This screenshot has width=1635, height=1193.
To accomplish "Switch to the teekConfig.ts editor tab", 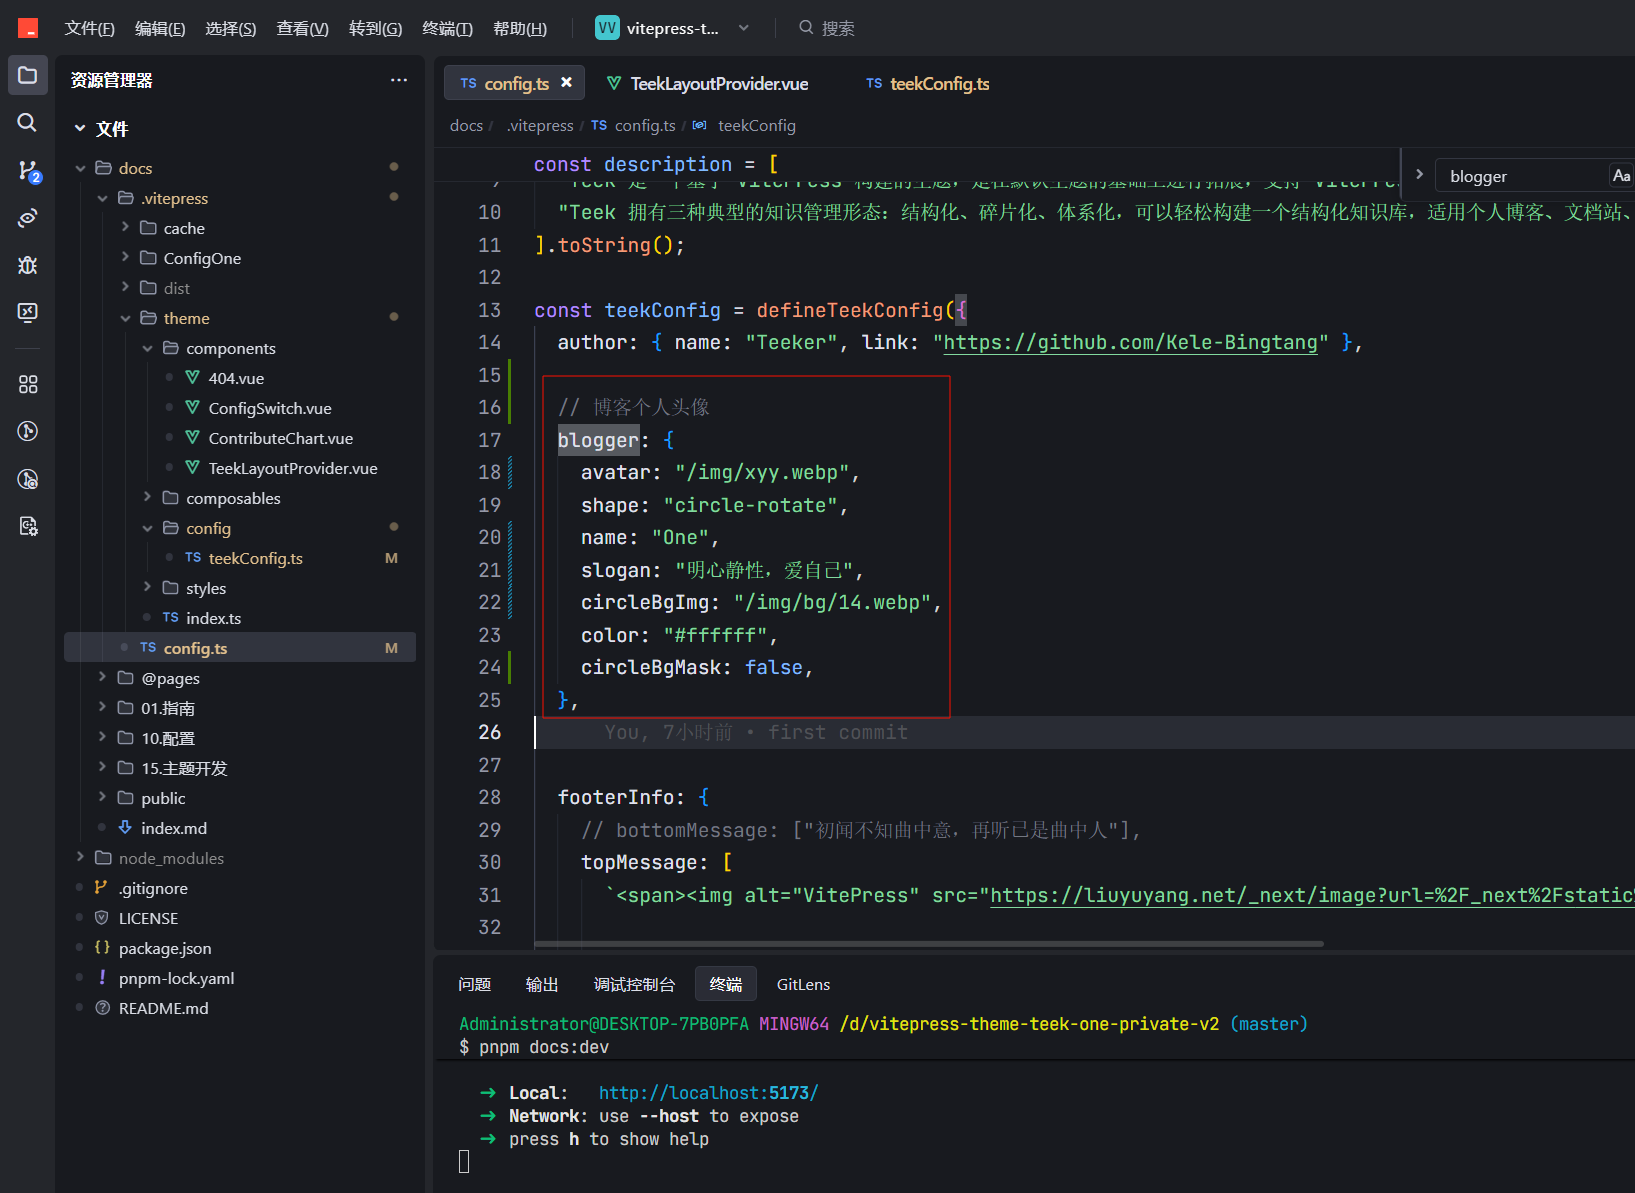I will [928, 84].
